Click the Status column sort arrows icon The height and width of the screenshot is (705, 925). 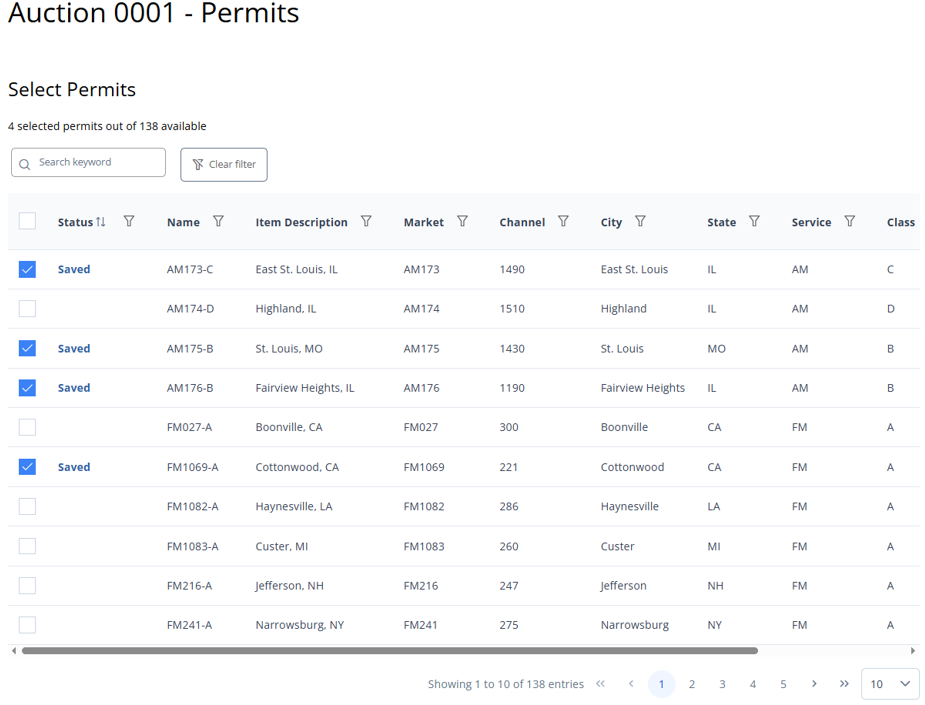click(x=101, y=222)
